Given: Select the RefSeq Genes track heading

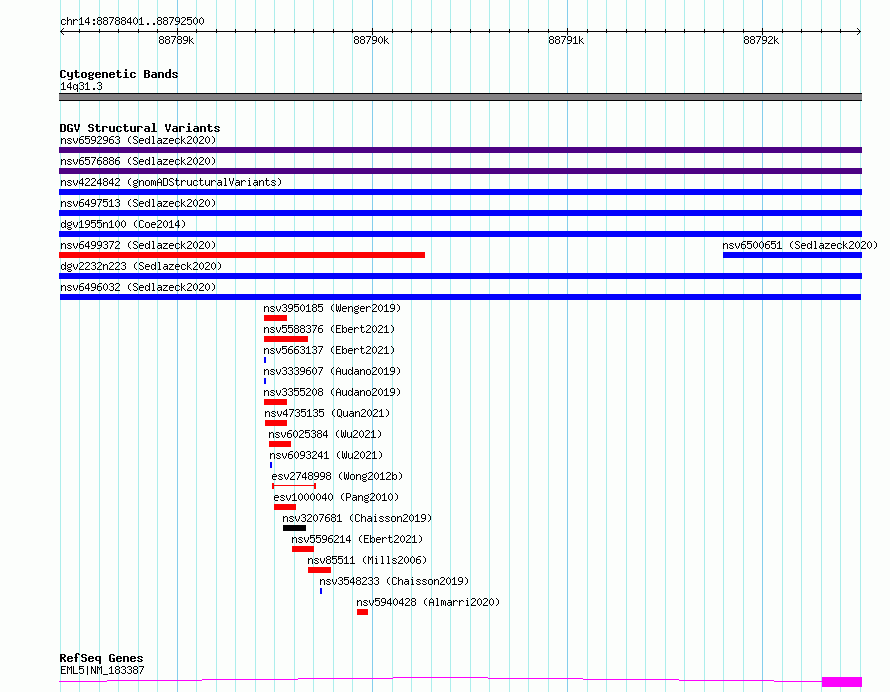Looking at the screenshot, I should (x=101, y=658).
